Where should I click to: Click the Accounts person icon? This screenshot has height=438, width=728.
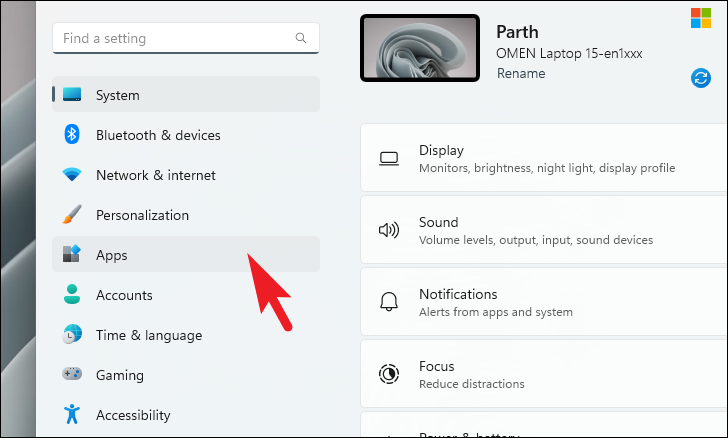(x=72, y=294)
